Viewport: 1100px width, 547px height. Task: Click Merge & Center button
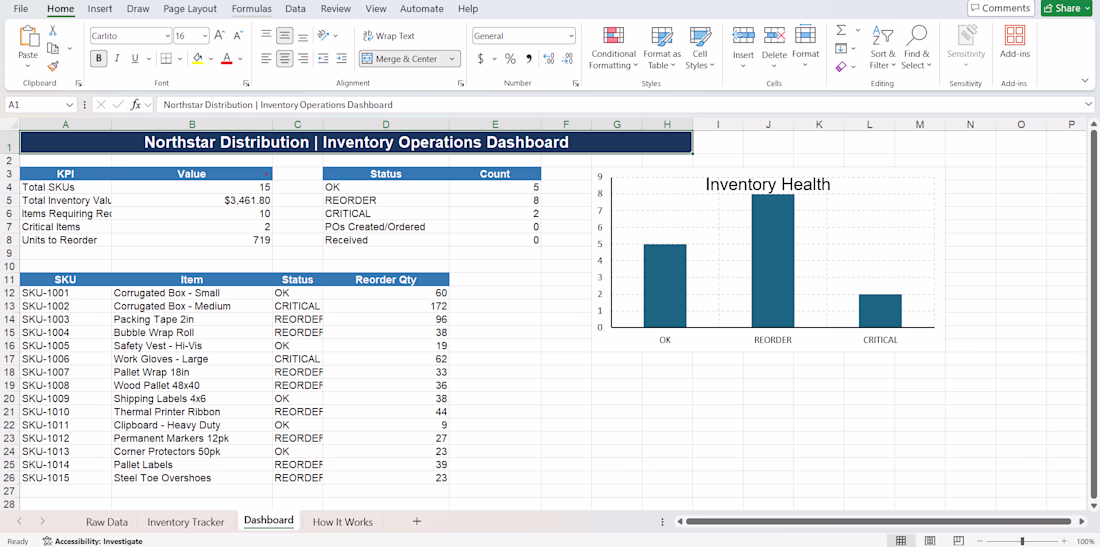tap(401, 59)
